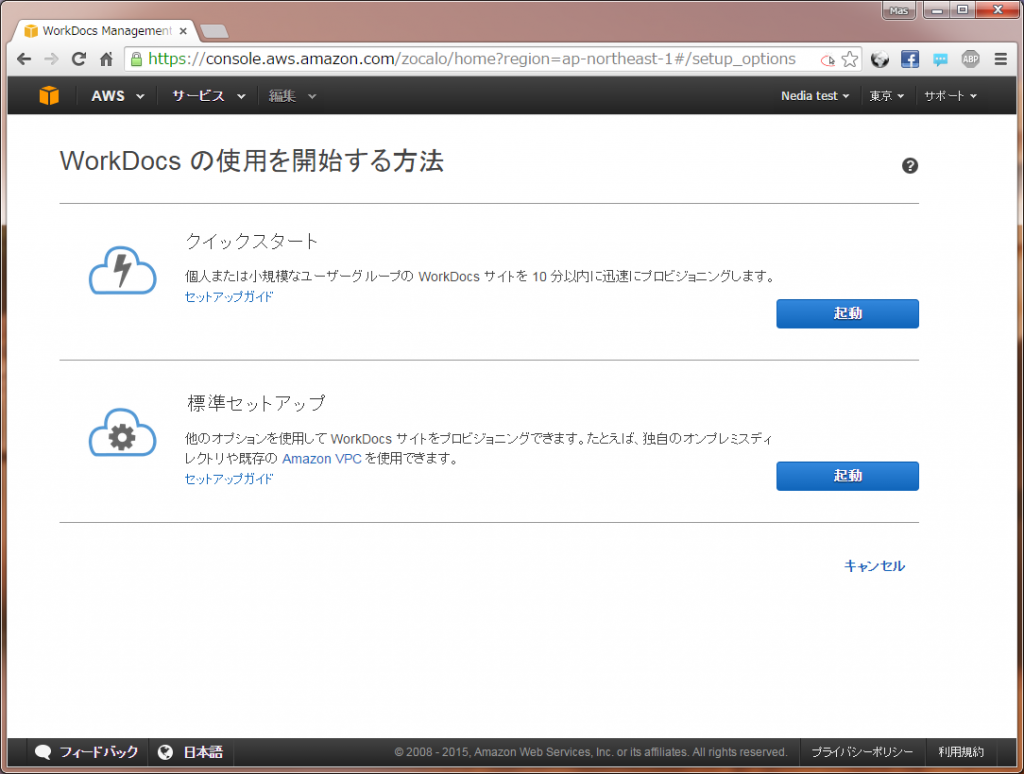Image resolution: width=1024 pixels, height=774 pixels.
Task: Open the Standard Setup セットアップガイド link
Action: pyautogui.click(x=229, y=479)
